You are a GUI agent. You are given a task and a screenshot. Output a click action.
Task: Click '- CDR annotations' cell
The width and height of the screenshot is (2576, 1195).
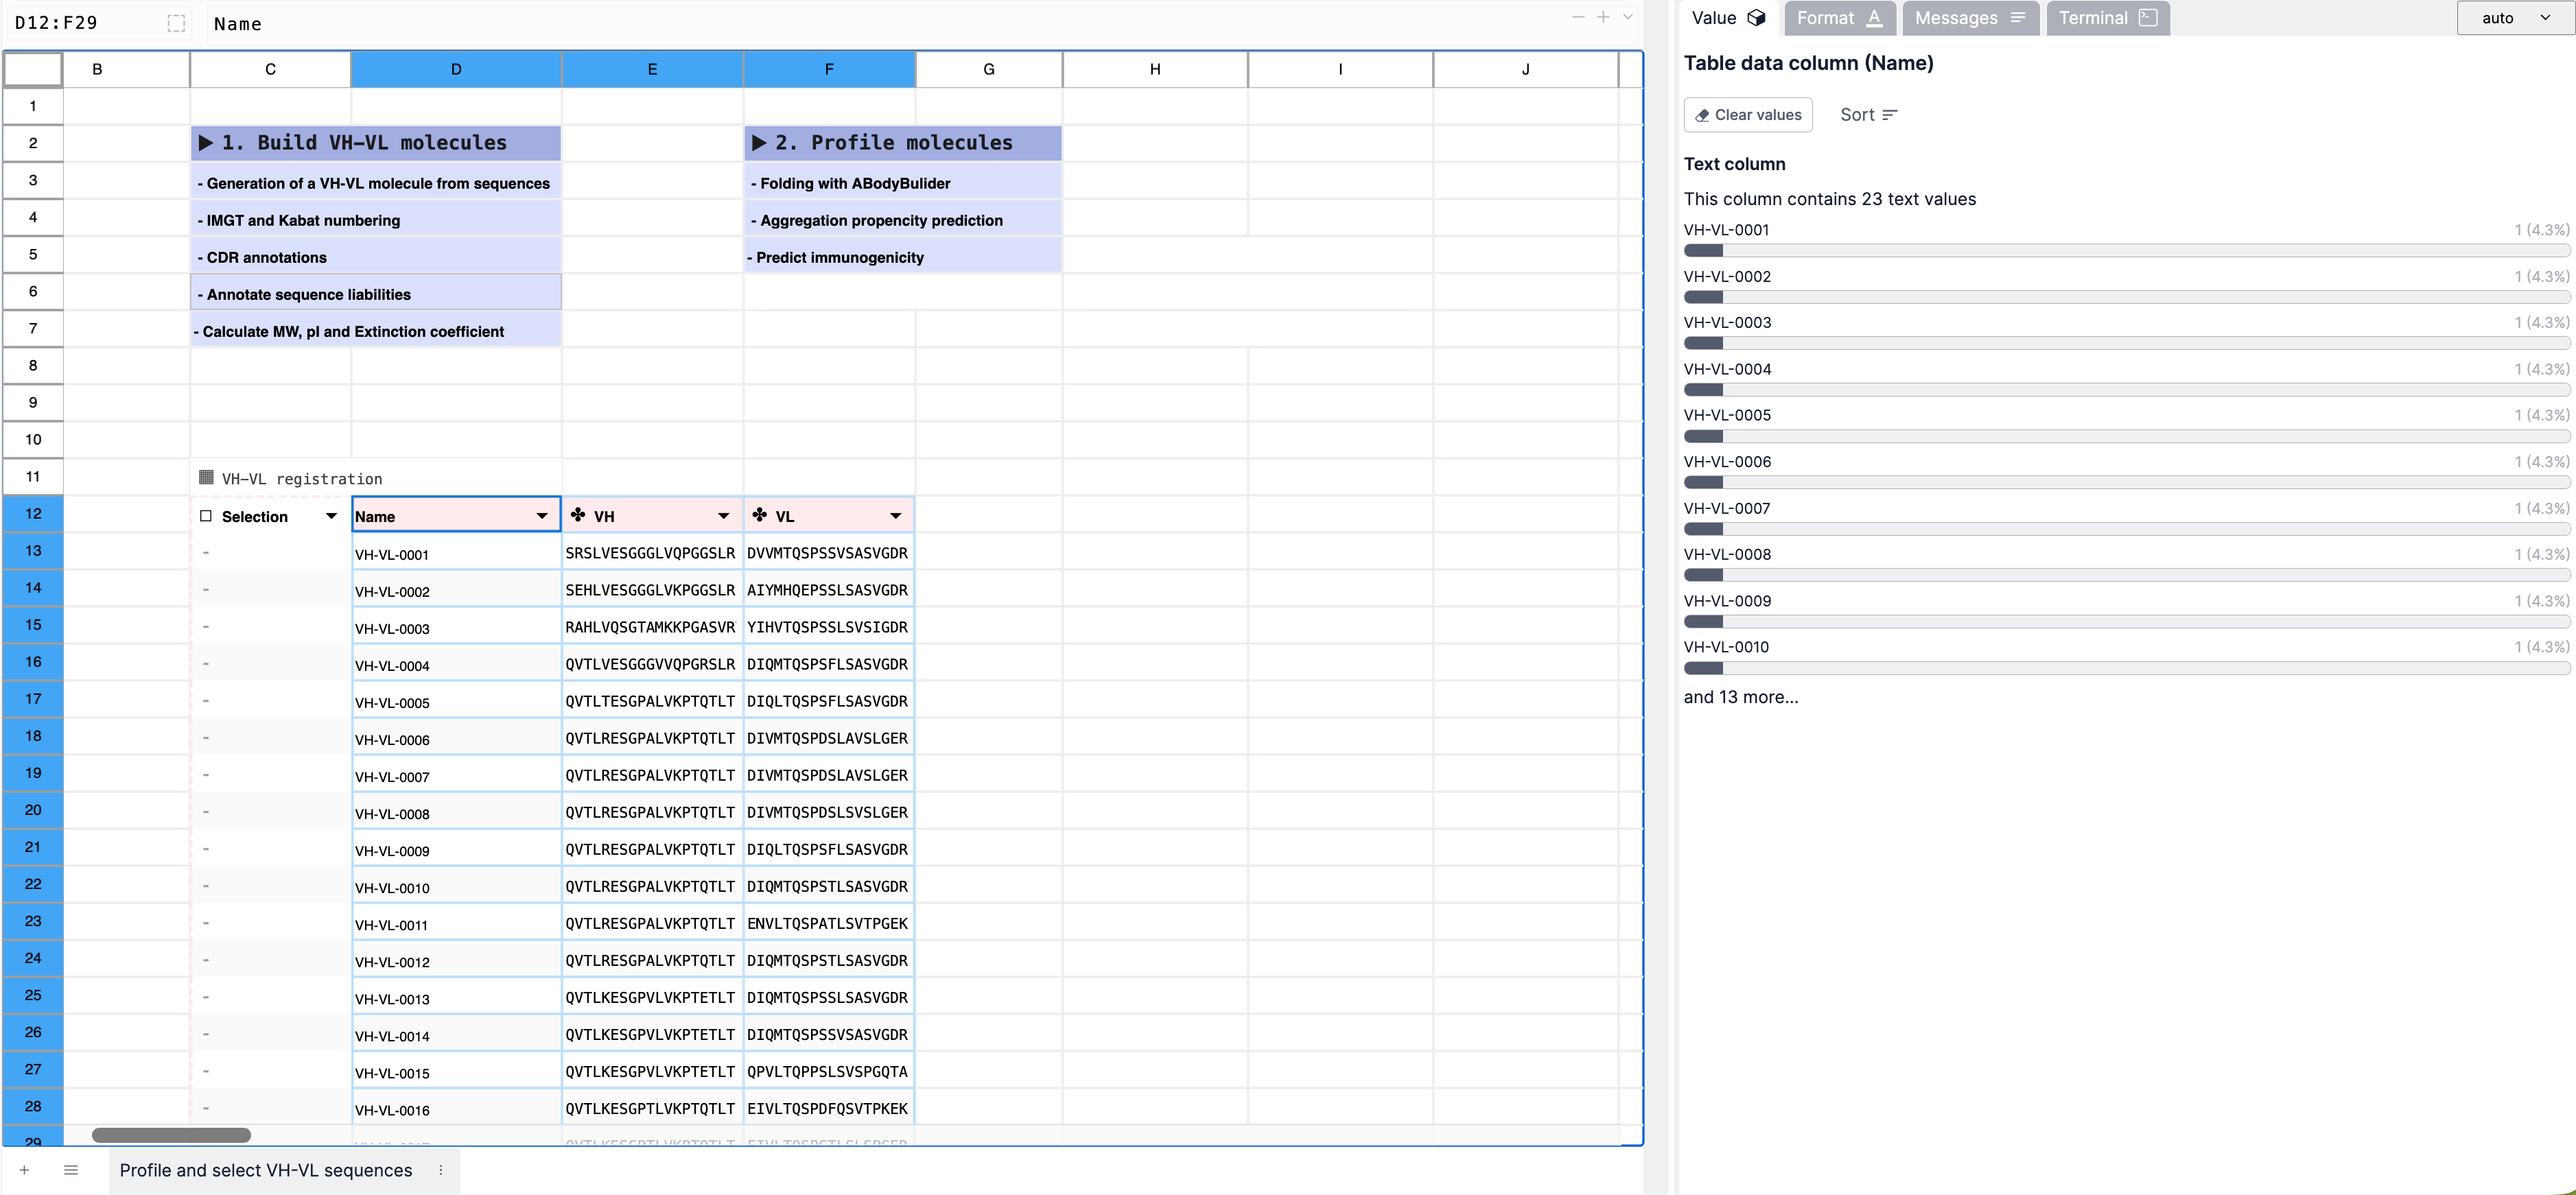click(x=376, y=256)
